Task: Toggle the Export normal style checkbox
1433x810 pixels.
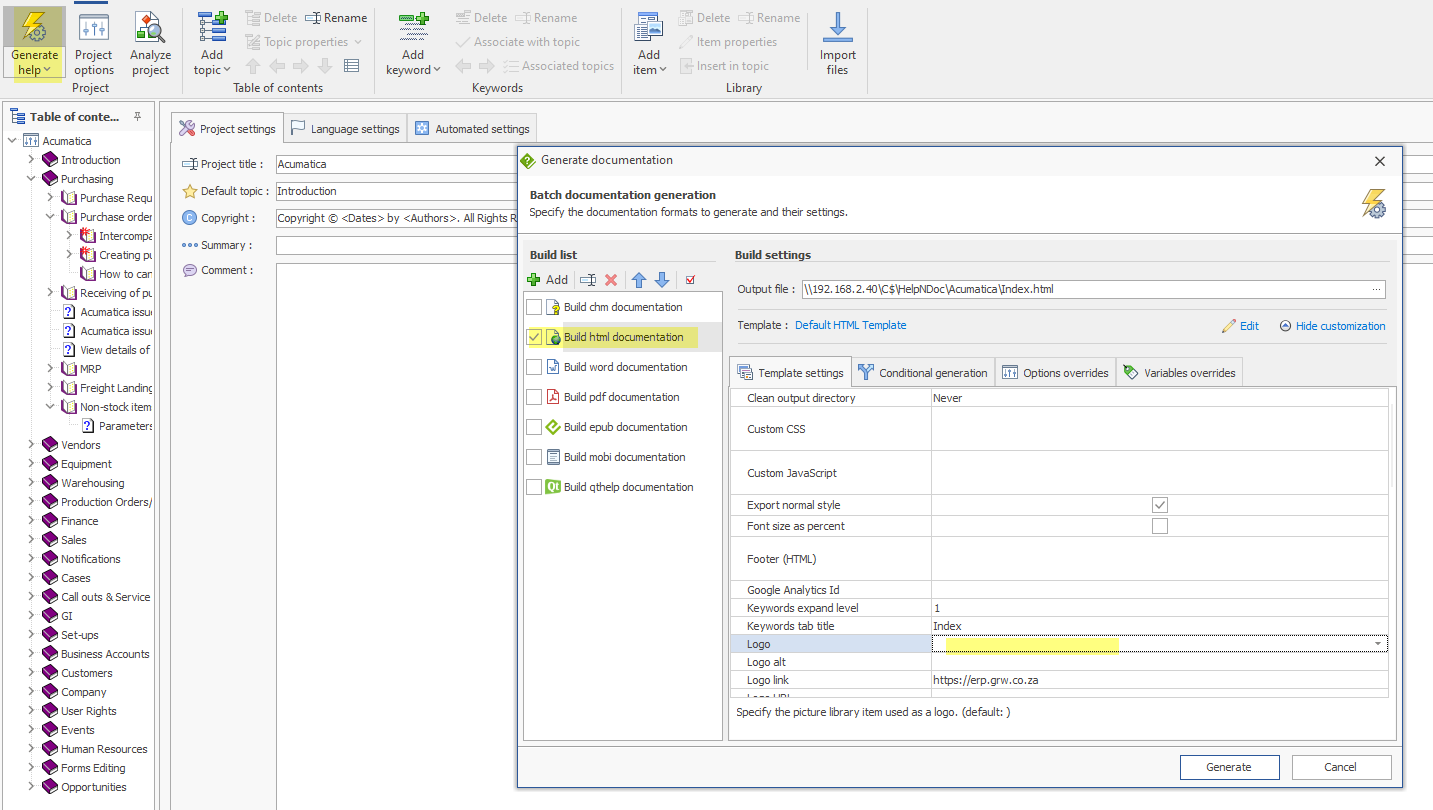Action: click(x=1159, y=505)
